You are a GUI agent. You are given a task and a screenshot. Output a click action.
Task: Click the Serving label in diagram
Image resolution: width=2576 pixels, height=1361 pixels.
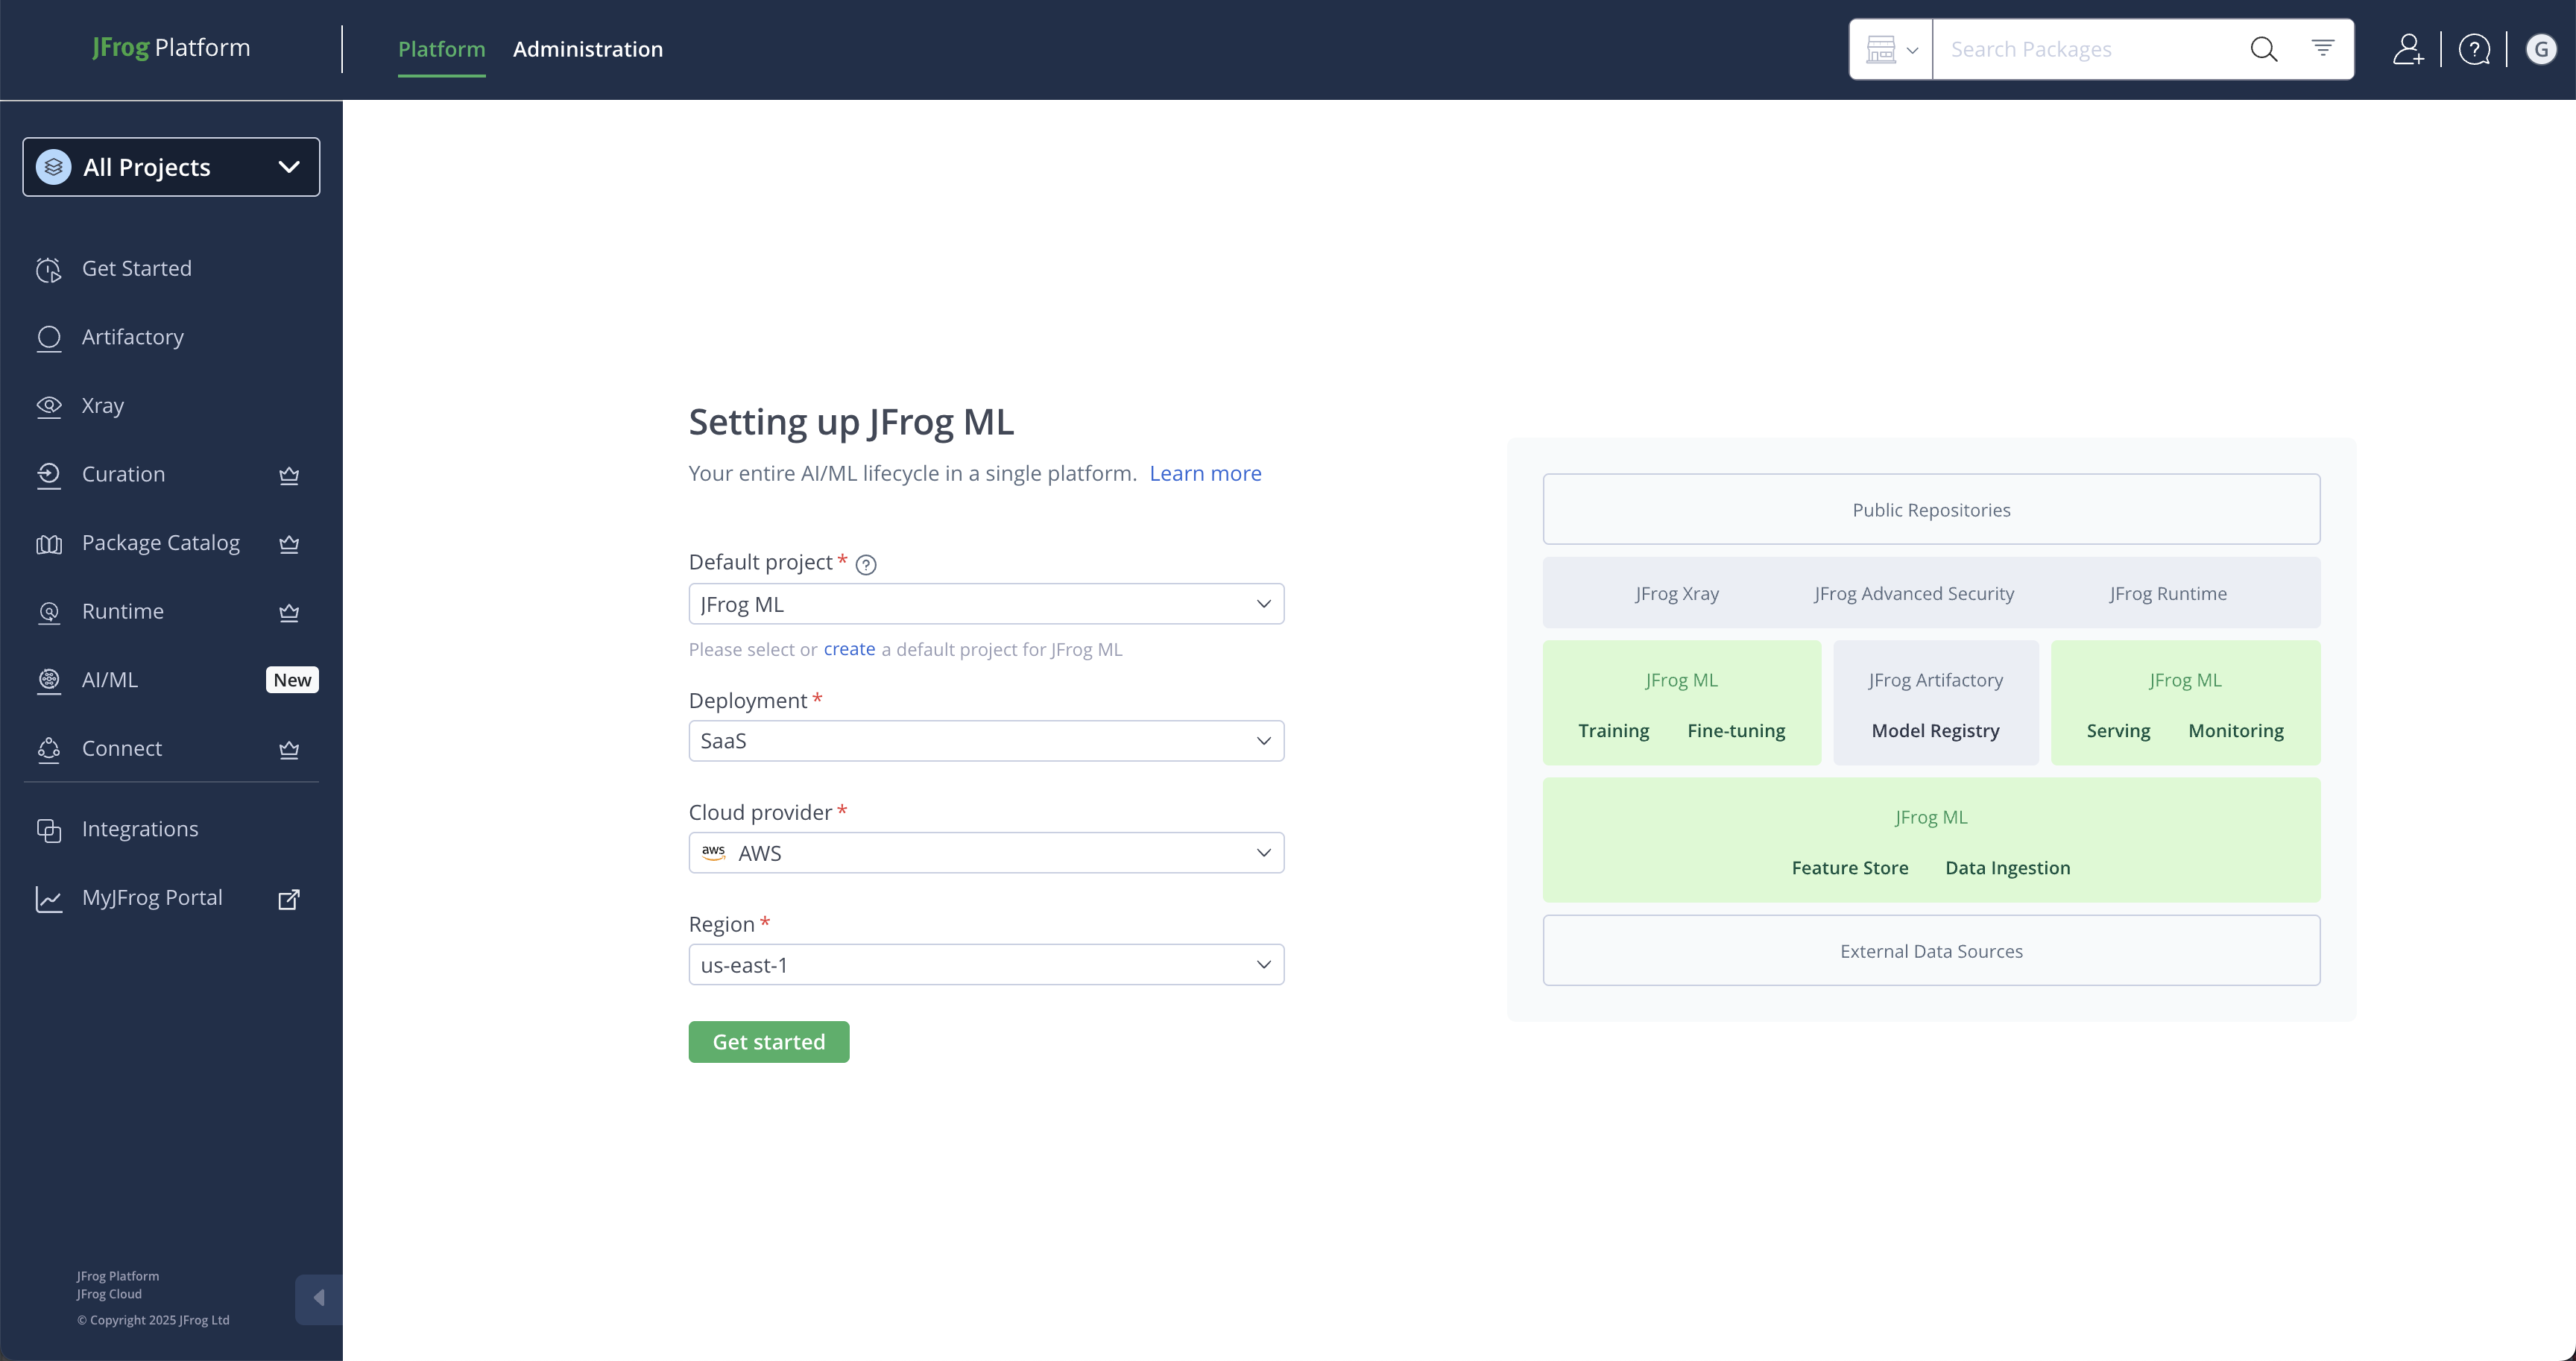(x=2118, y=731)
